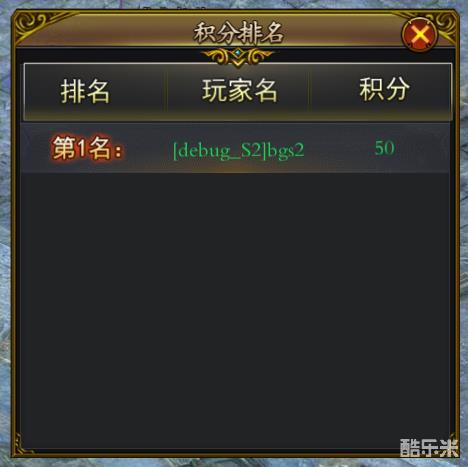Click the empty ranking list area

tap(235, 310)
